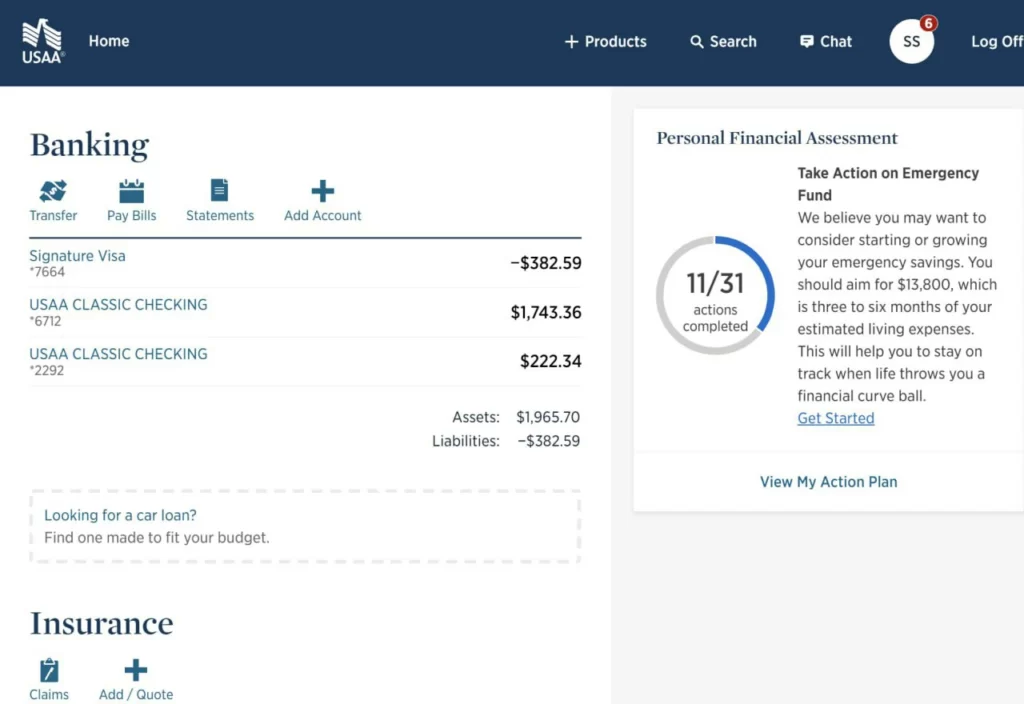The width and height of the screenshot is (1024, 704).
Task: Open the Products menu
Action: (x=605, y=42)
